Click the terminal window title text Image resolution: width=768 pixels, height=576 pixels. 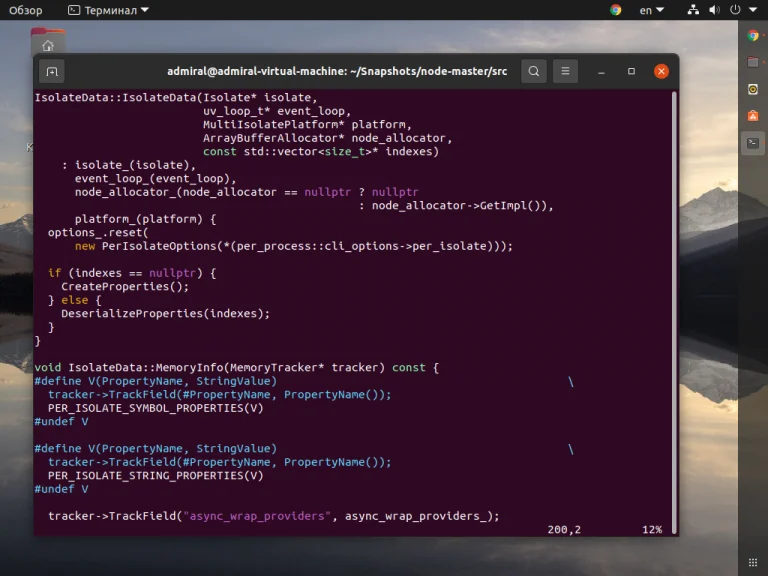pyautogui.click(x=337, y=72)
